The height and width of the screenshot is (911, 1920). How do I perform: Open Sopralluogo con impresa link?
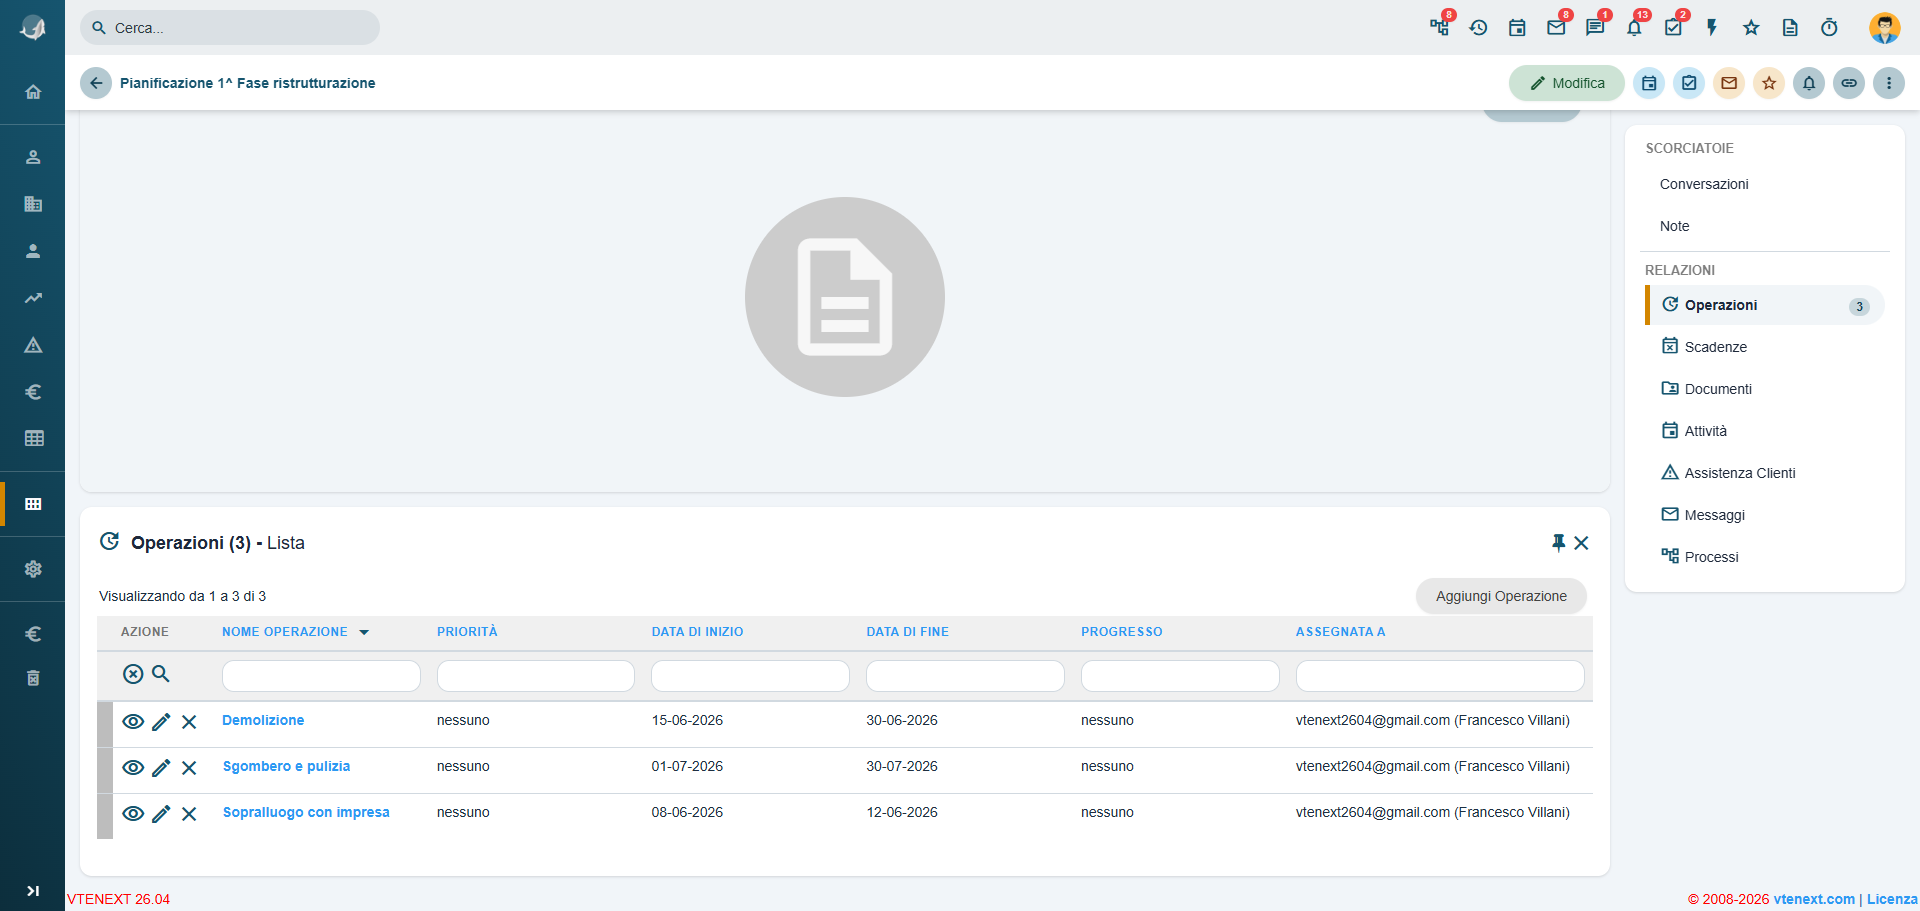(x=306, y=812)
